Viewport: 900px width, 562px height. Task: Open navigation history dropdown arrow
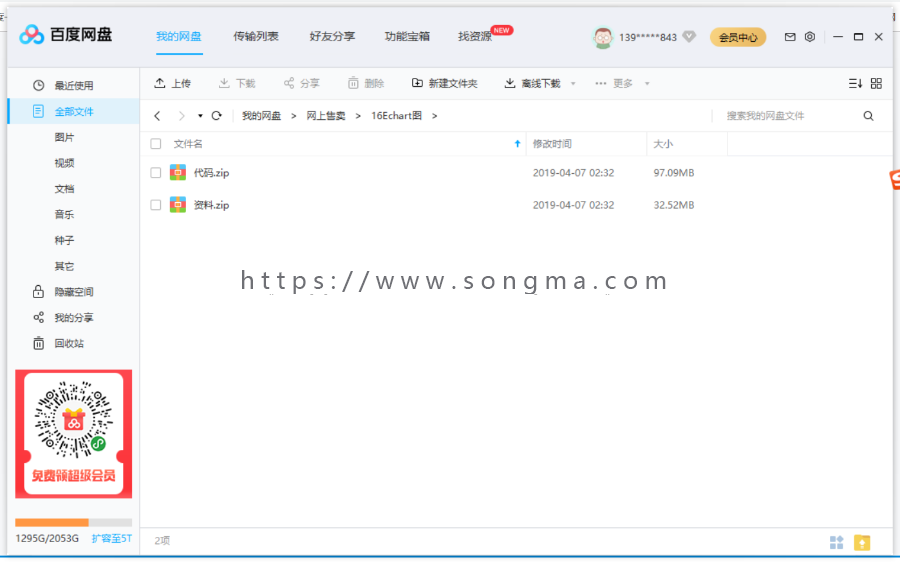point(200,116)
